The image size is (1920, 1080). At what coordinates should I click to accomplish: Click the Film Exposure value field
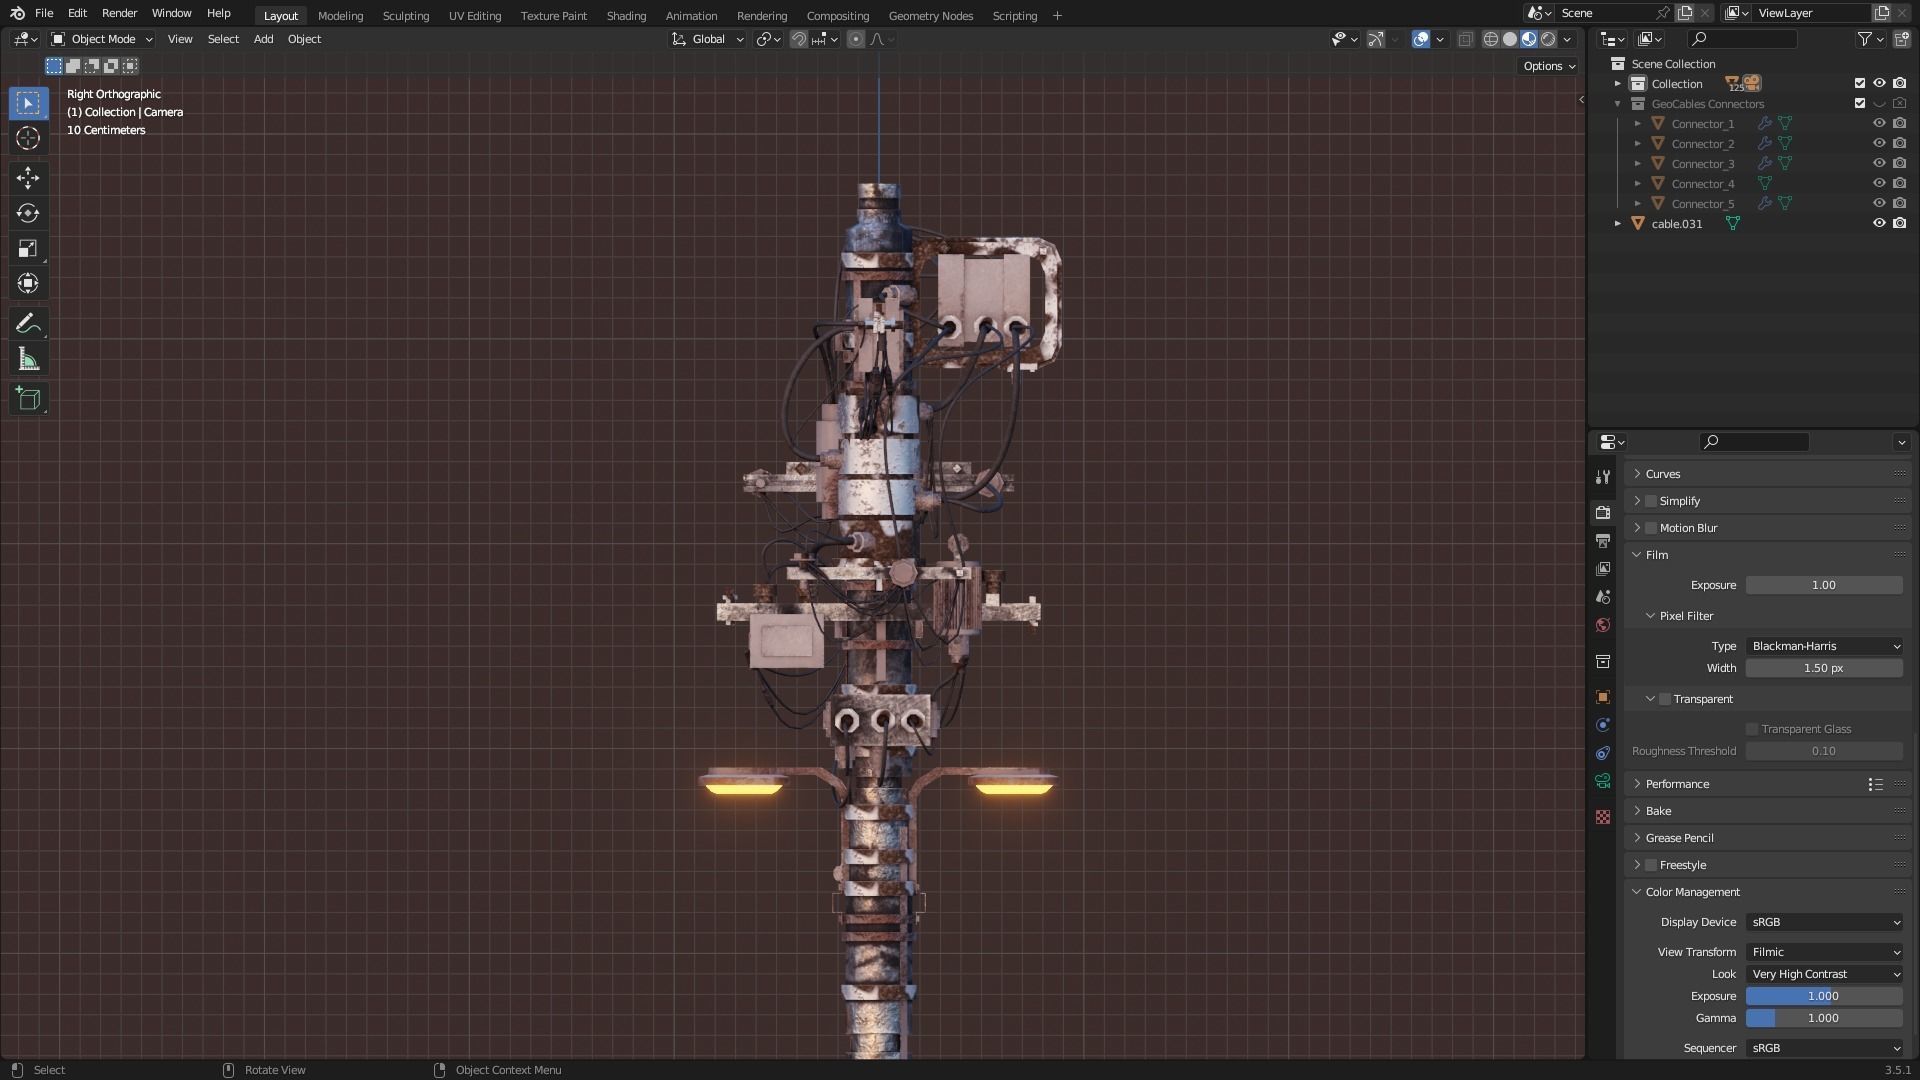point(1824,585)
